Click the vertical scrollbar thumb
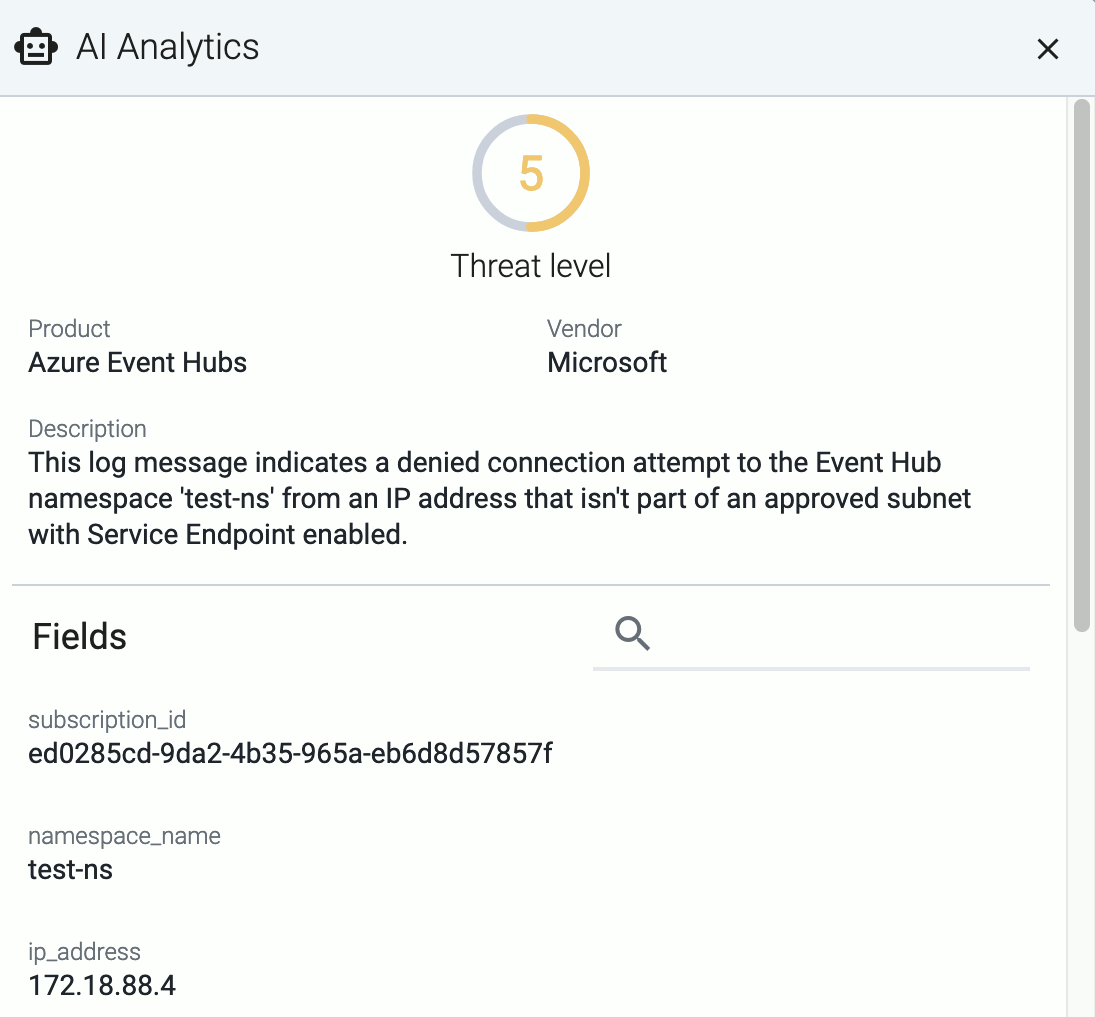1095x1017 pixels. click(1082, 365)
